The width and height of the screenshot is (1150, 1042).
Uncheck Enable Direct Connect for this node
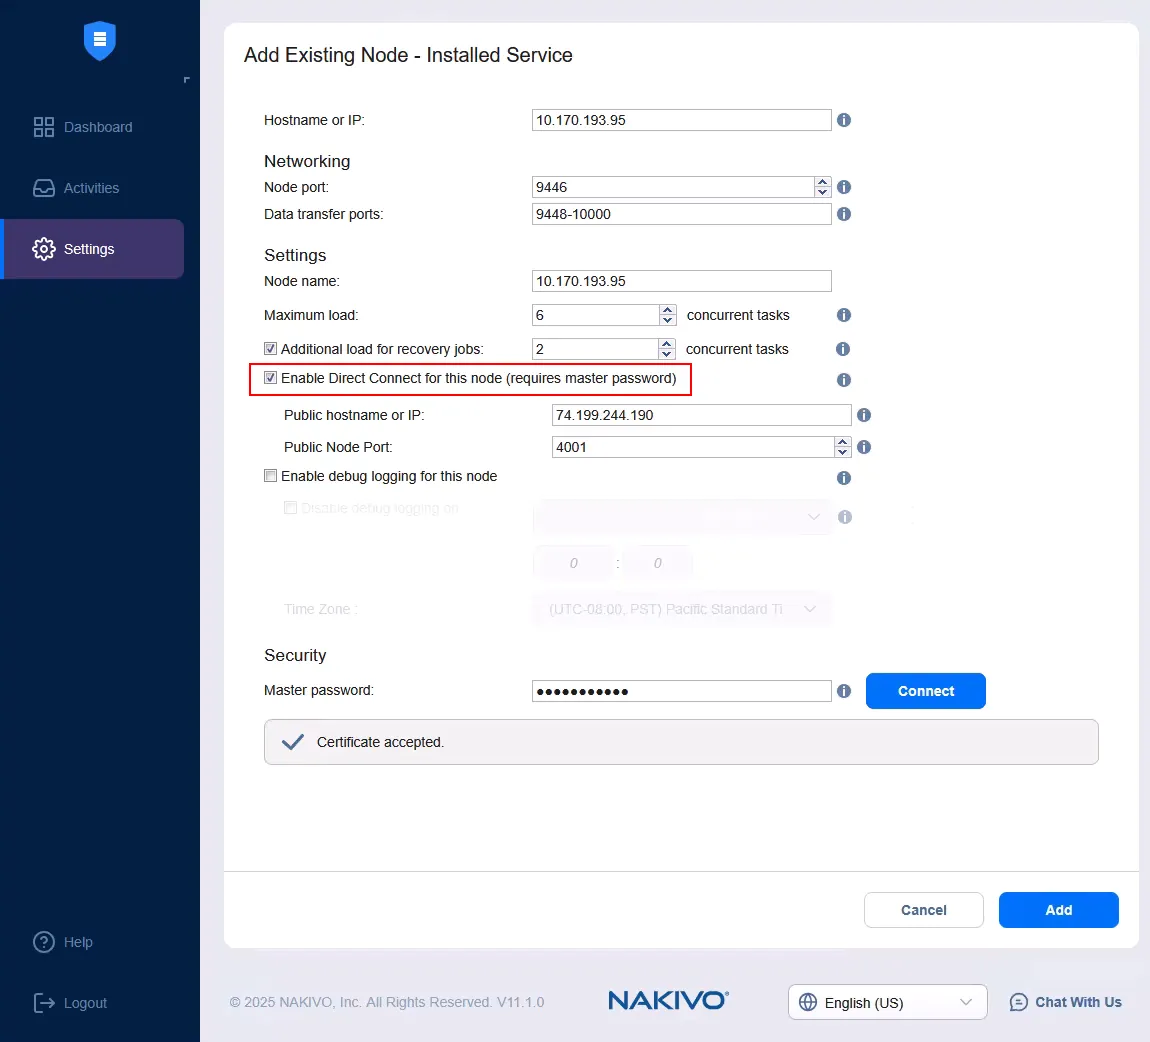point(271,378)
